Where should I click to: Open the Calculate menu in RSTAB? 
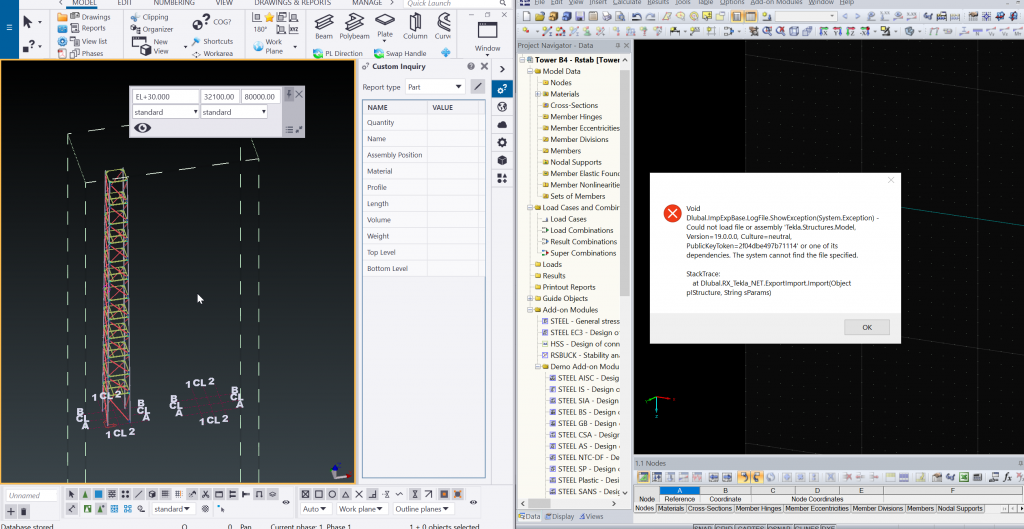point(626,3)
